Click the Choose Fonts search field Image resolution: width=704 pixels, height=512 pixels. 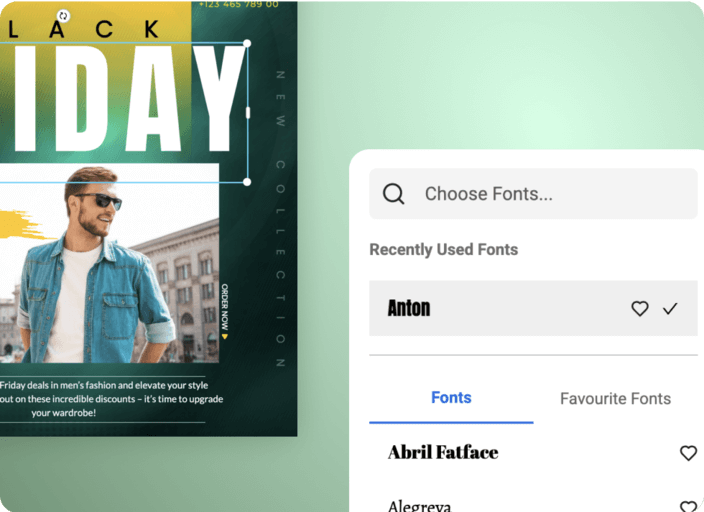pyautogui.click(x=533, y=194)
